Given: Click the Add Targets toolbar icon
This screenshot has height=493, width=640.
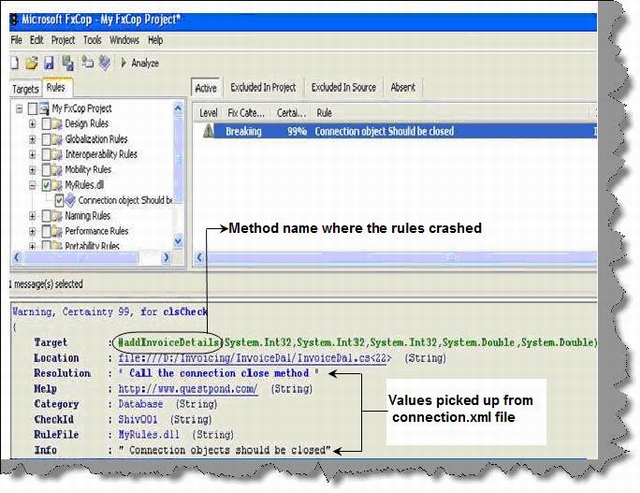Looking at the screenshot, I should pyautogui.click(x=87, y=62).
